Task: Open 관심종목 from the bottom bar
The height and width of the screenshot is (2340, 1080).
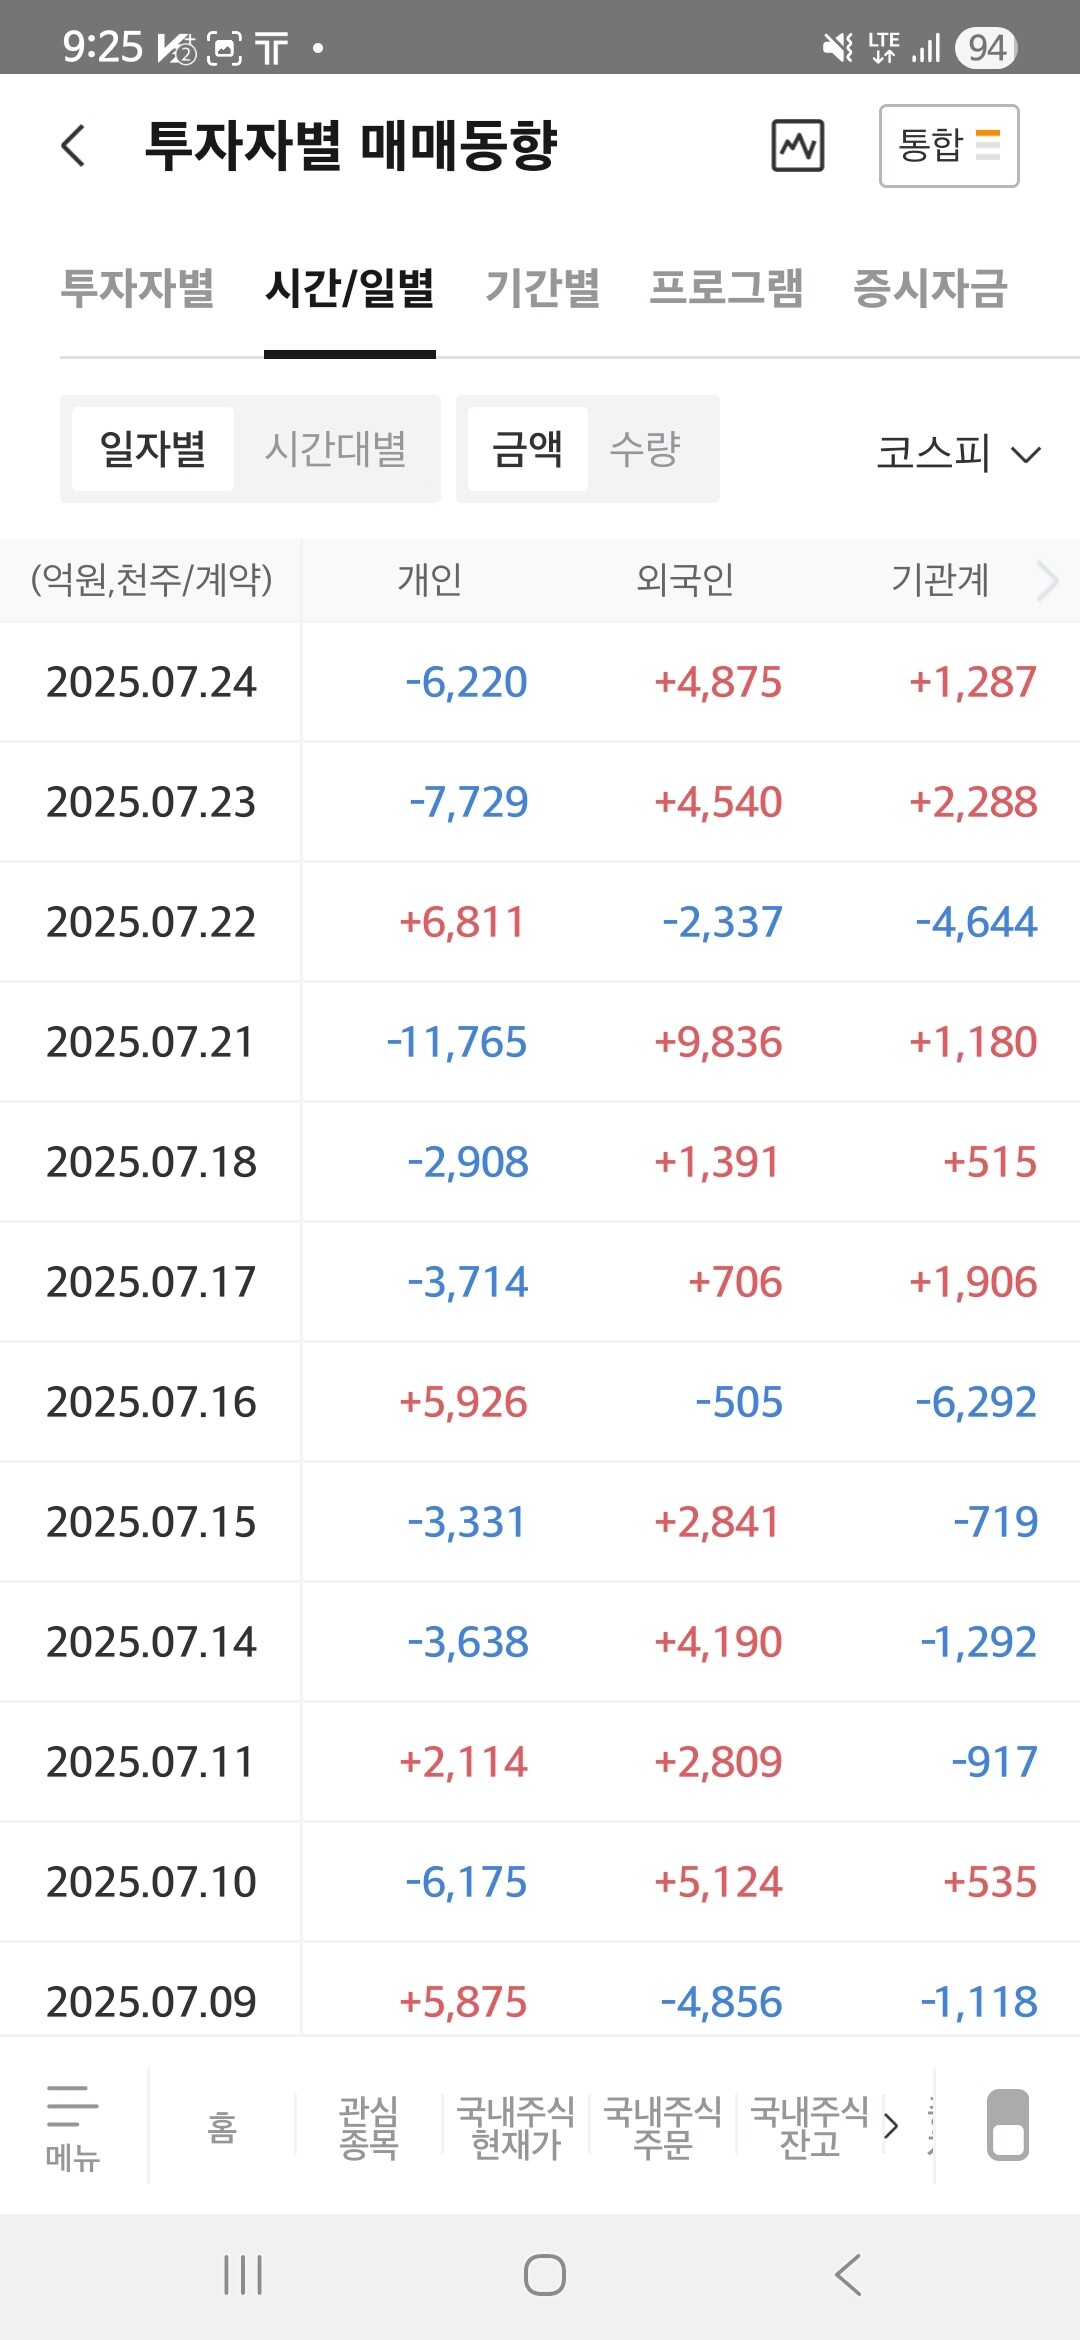Action: pos(368,2126)
